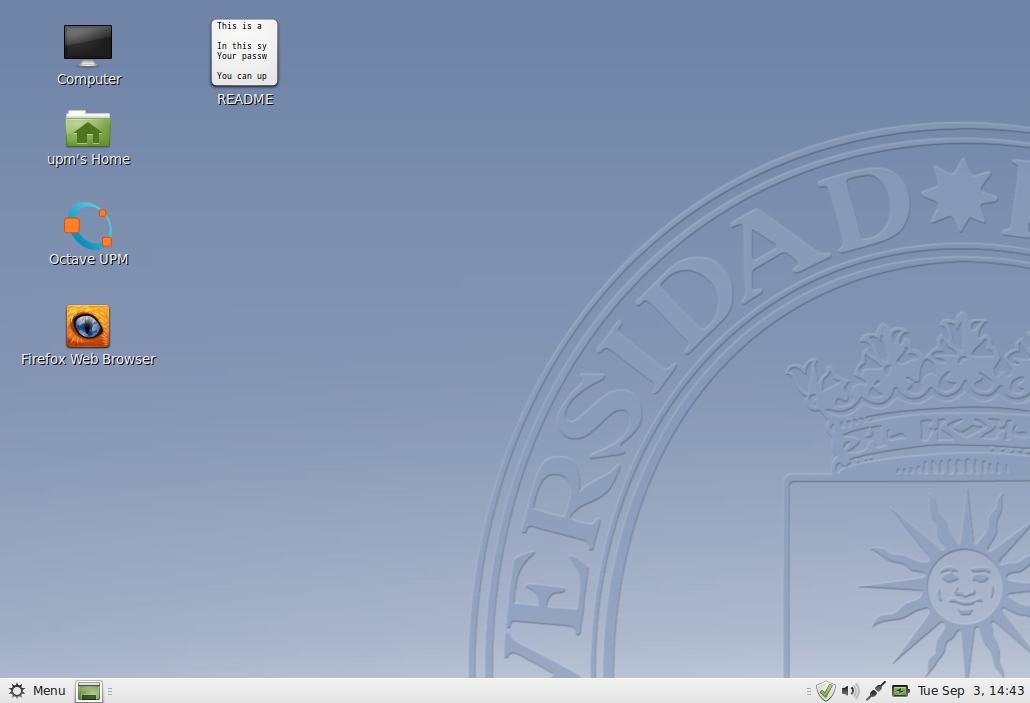Click the battery power indicator icon
Viewport: 1030px width, 703px height.
click(901, 691)
